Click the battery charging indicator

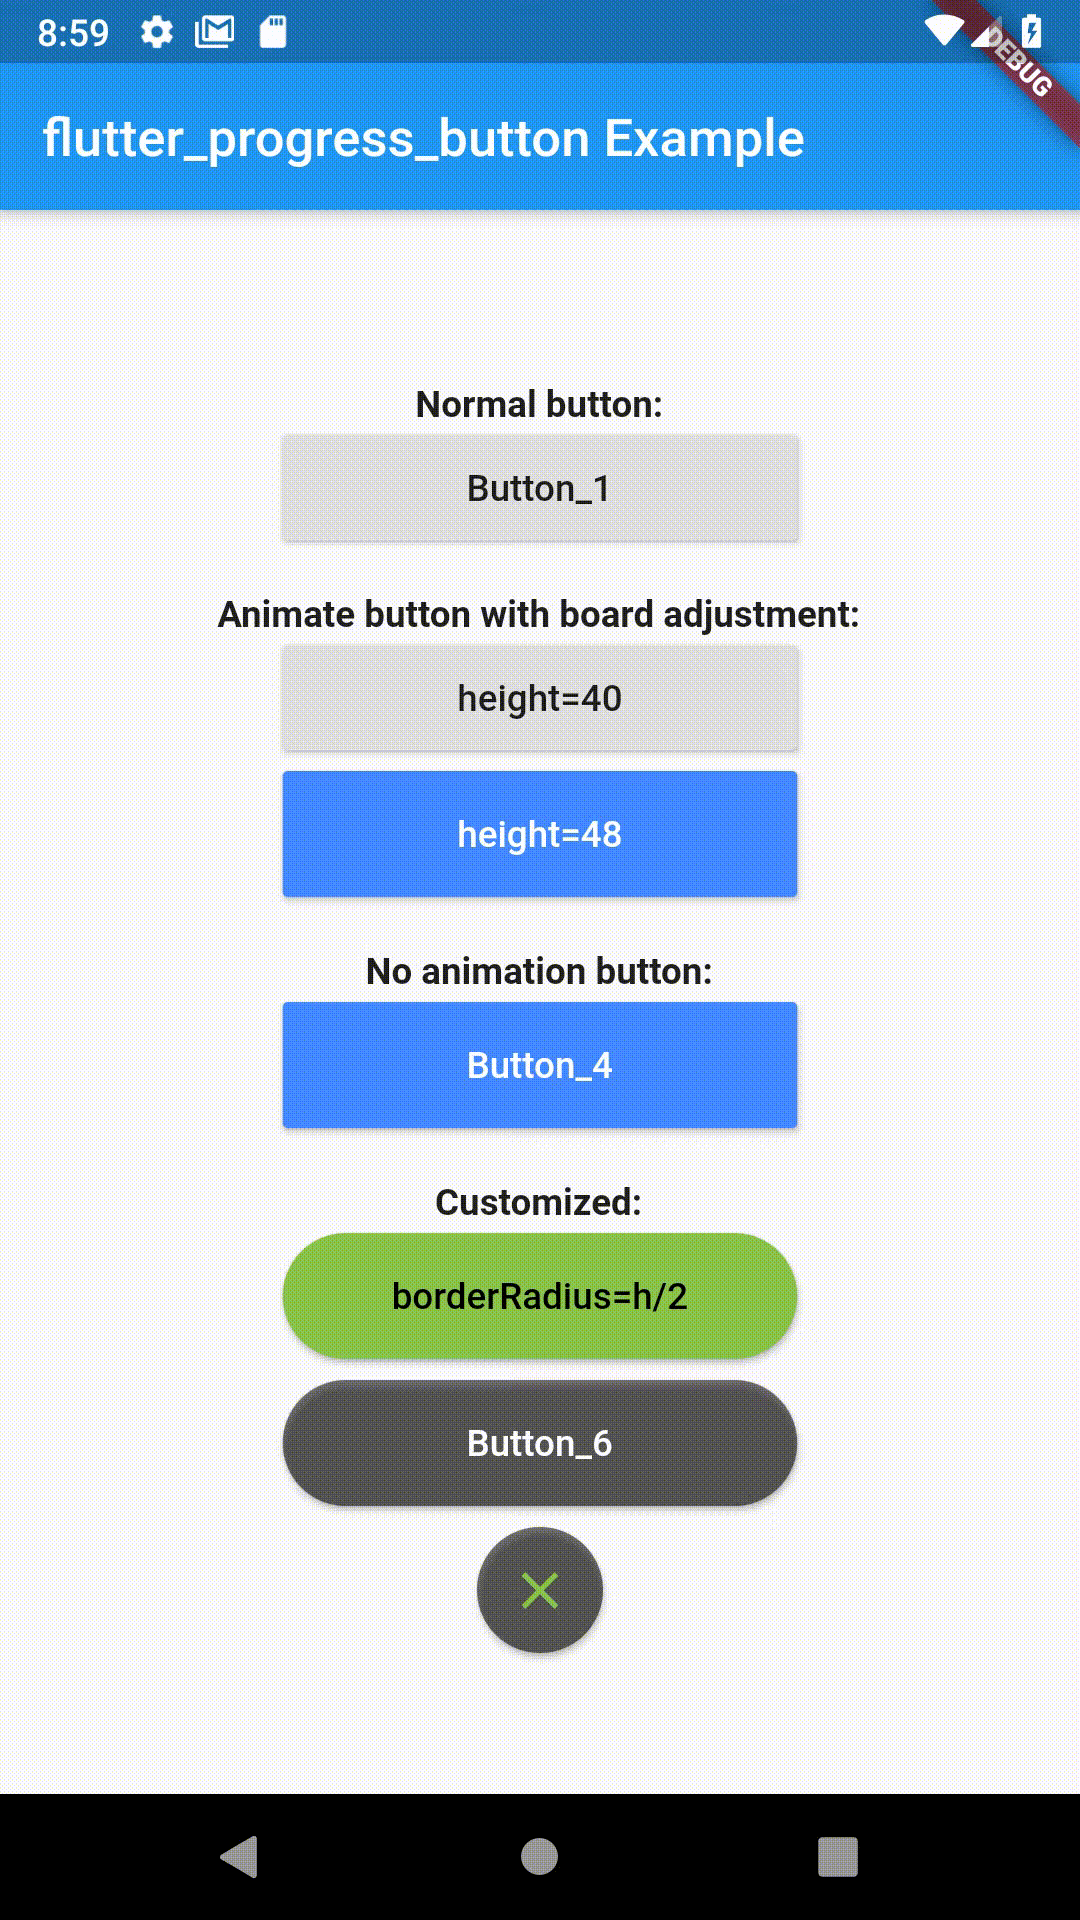tap(1031, 31)
